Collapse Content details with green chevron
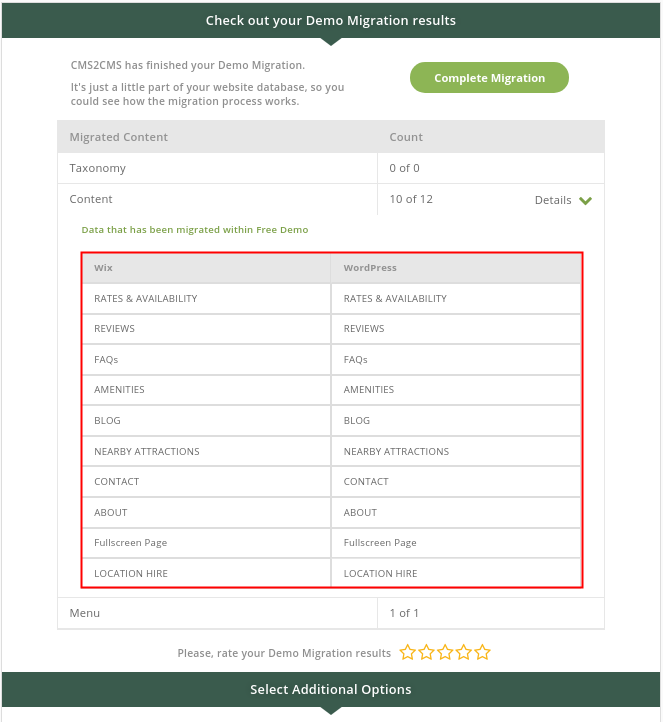The image size is (663, 722). (x=585, y=200)
